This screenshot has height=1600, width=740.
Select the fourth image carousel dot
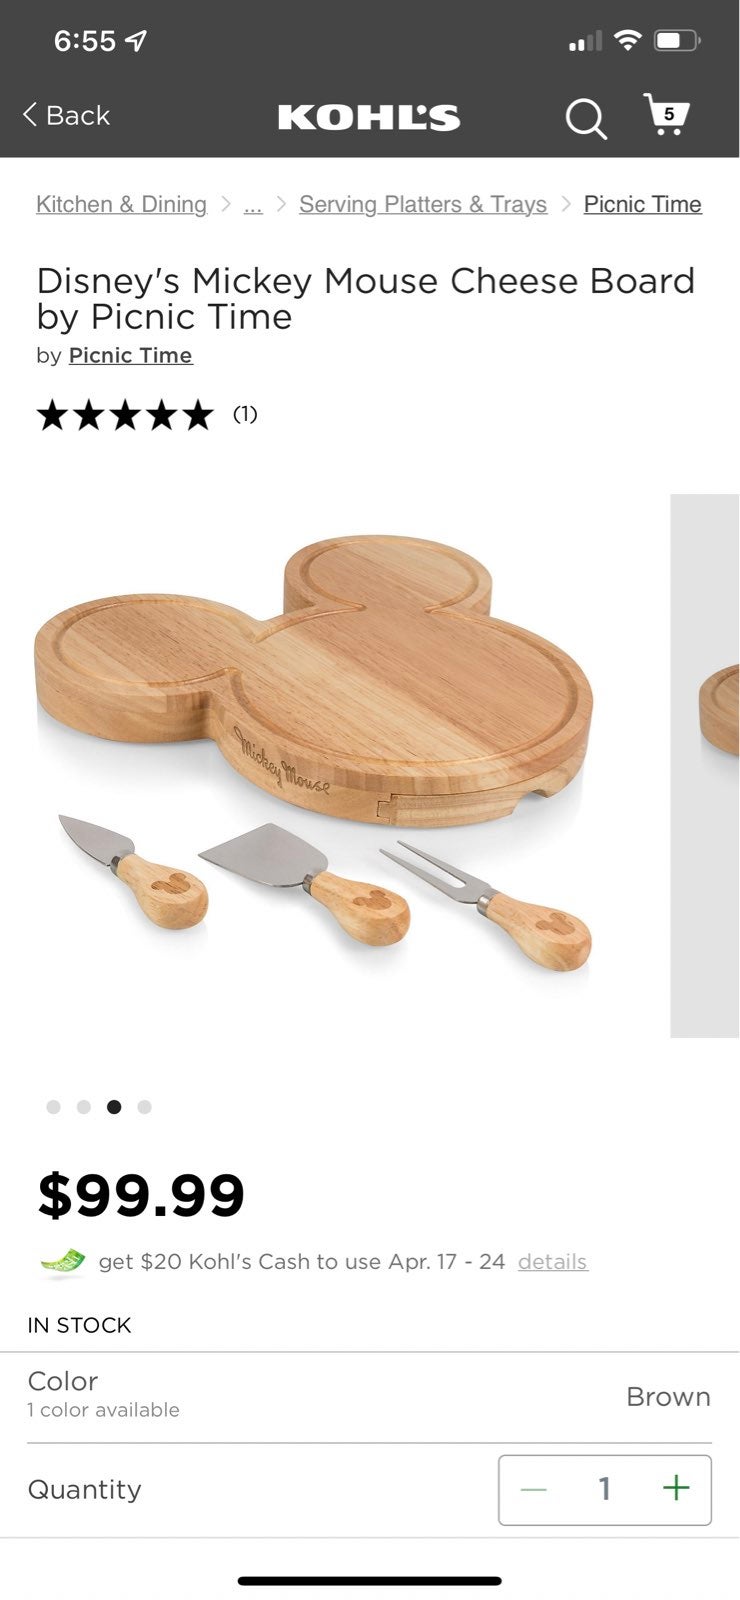[145, 1107]
